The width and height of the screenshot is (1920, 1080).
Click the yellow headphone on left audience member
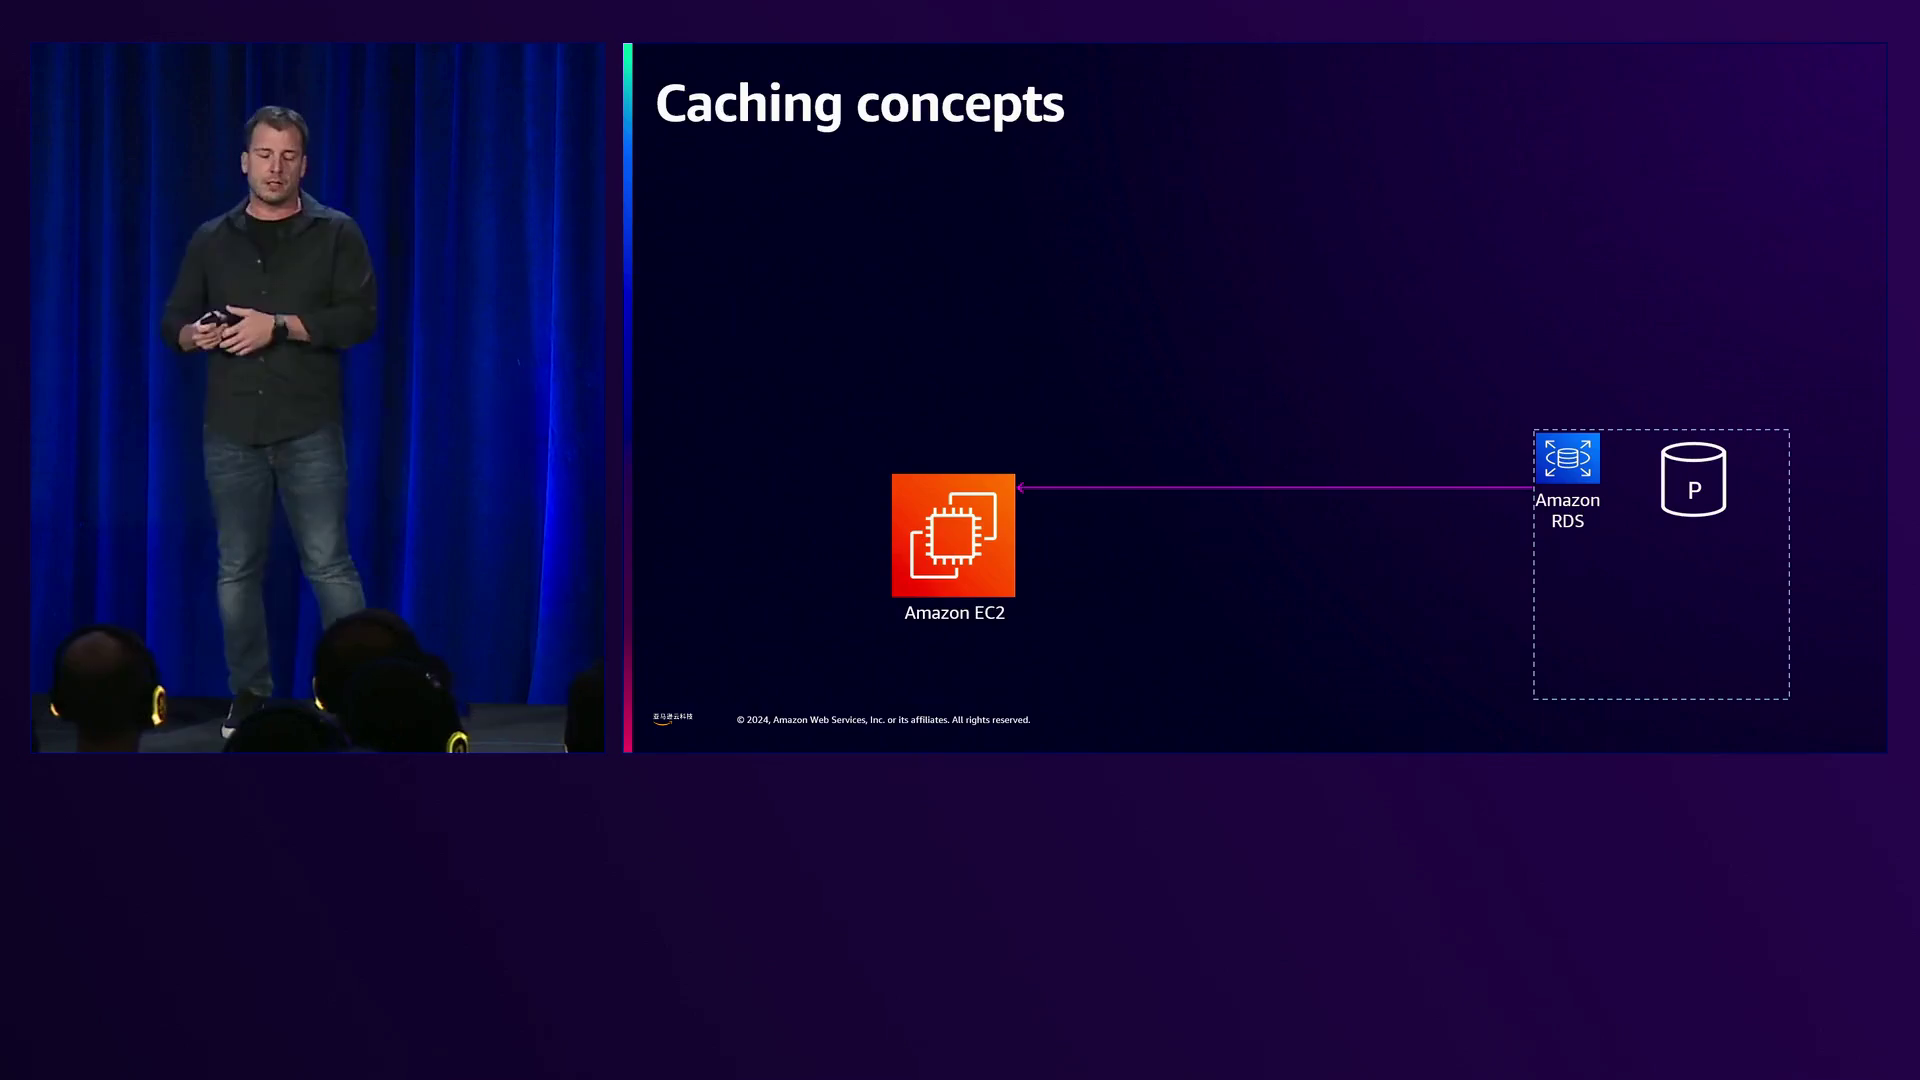158,704
